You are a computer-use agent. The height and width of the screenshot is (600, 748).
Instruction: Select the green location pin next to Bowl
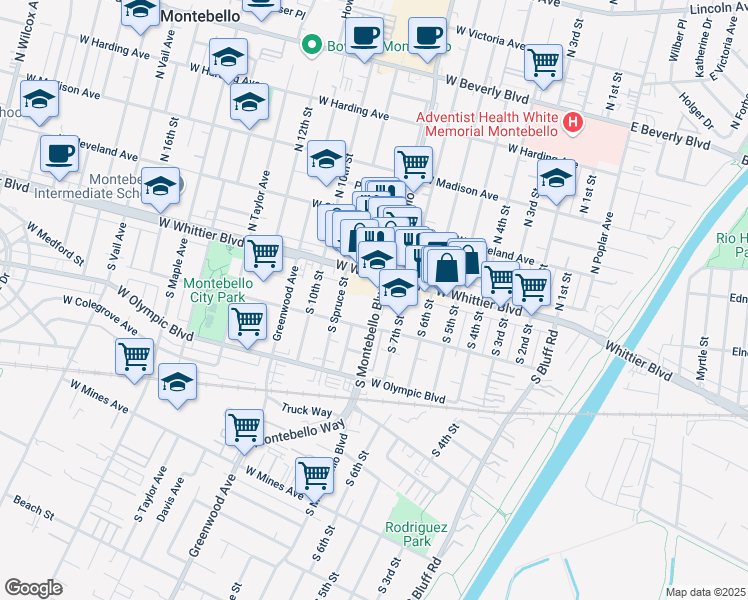pyautogui.click(x=312, y=46)
